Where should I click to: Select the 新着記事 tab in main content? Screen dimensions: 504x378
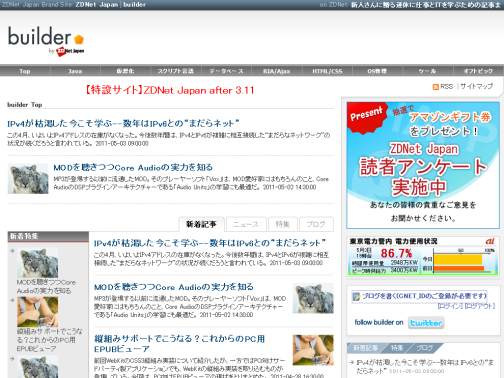[x=202, y=224]
